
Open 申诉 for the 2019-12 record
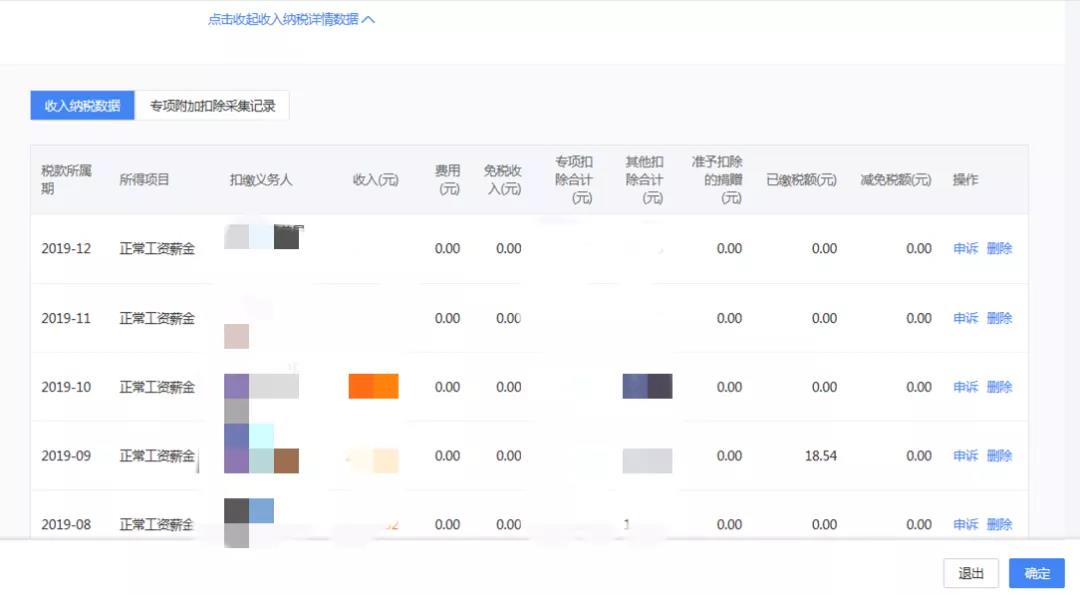(x=964, y=248)
